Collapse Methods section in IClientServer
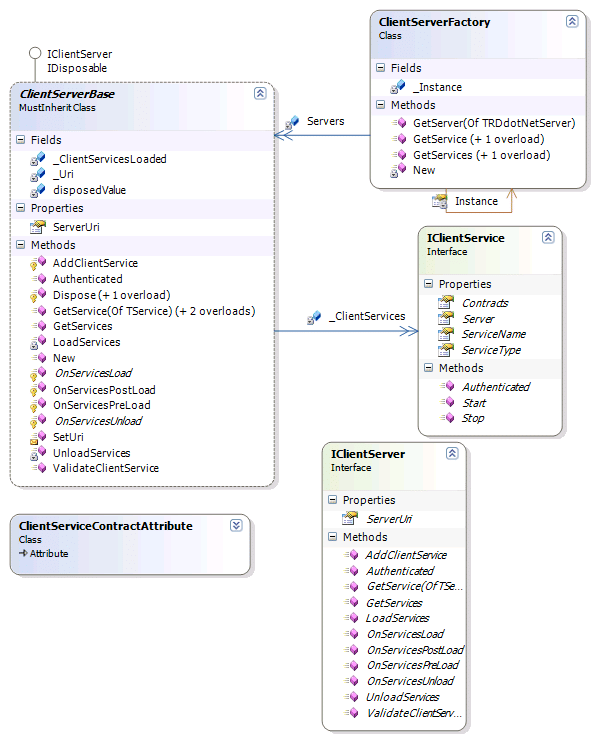The image size is (595, 739). [x=332, y=536]
